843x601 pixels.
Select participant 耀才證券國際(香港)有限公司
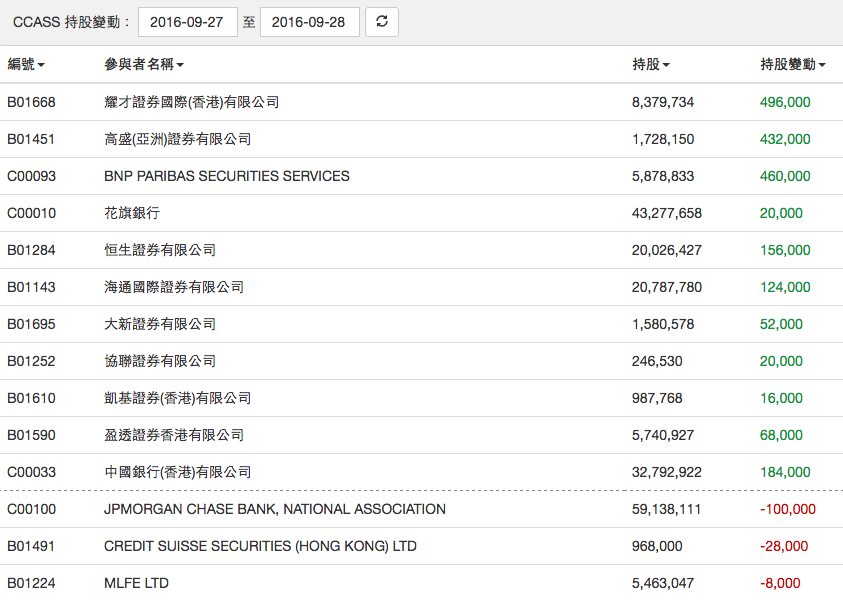coord(191,102)
